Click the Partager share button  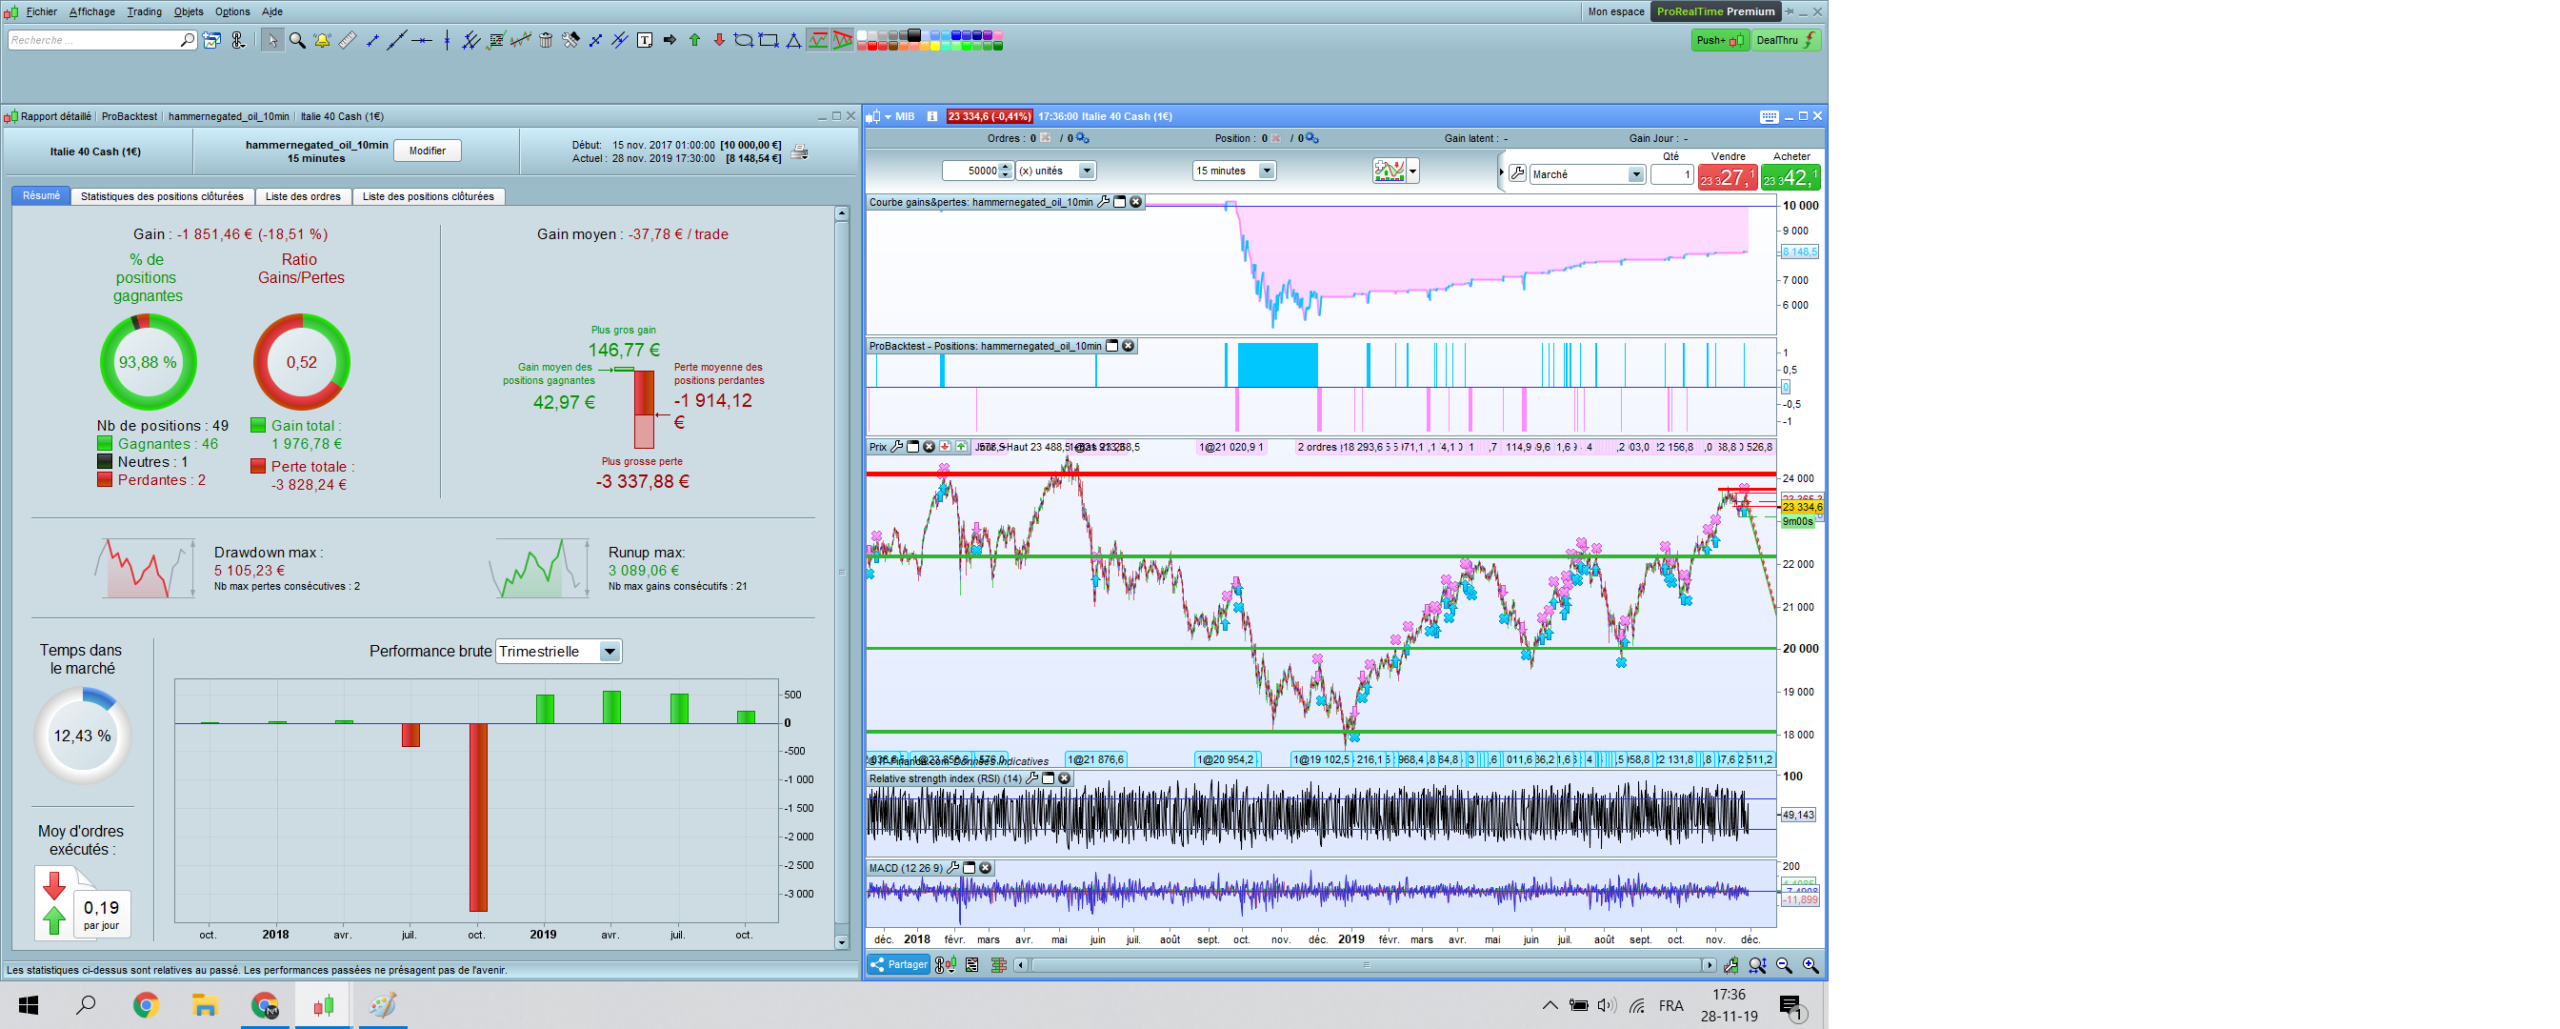point(899,965)
